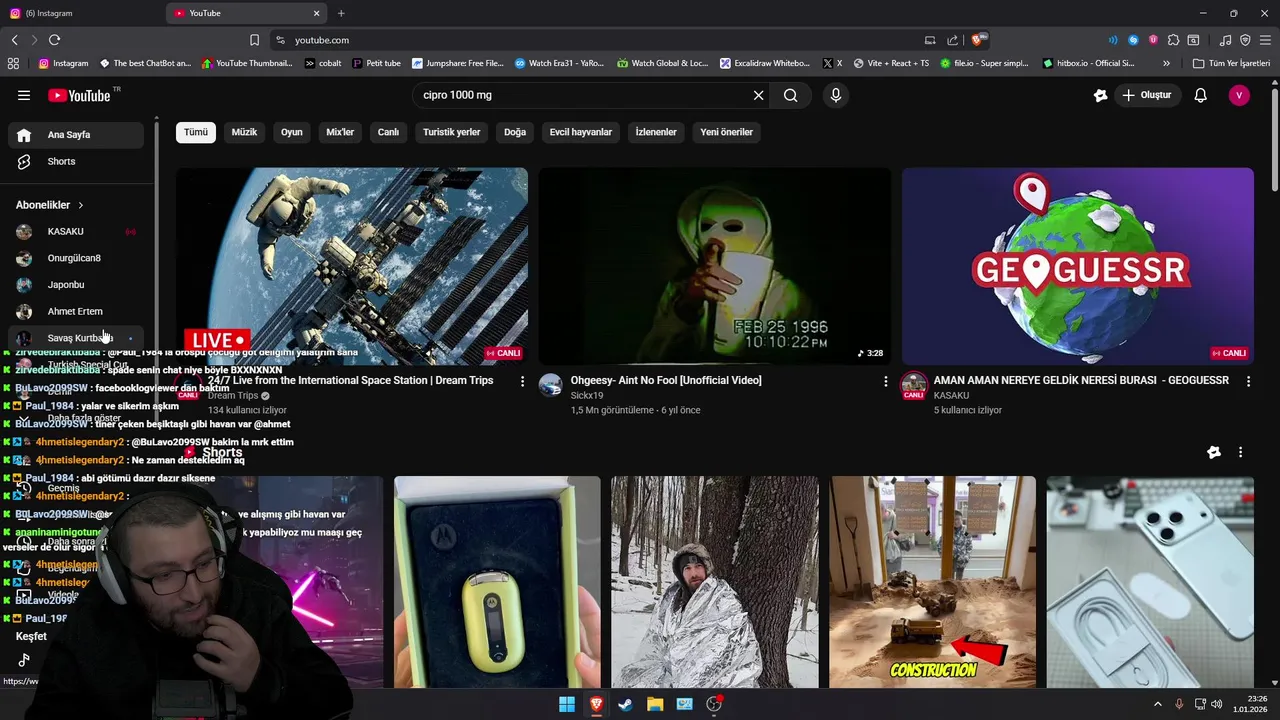Open Shorts from the sidebar

pos(76,161)
